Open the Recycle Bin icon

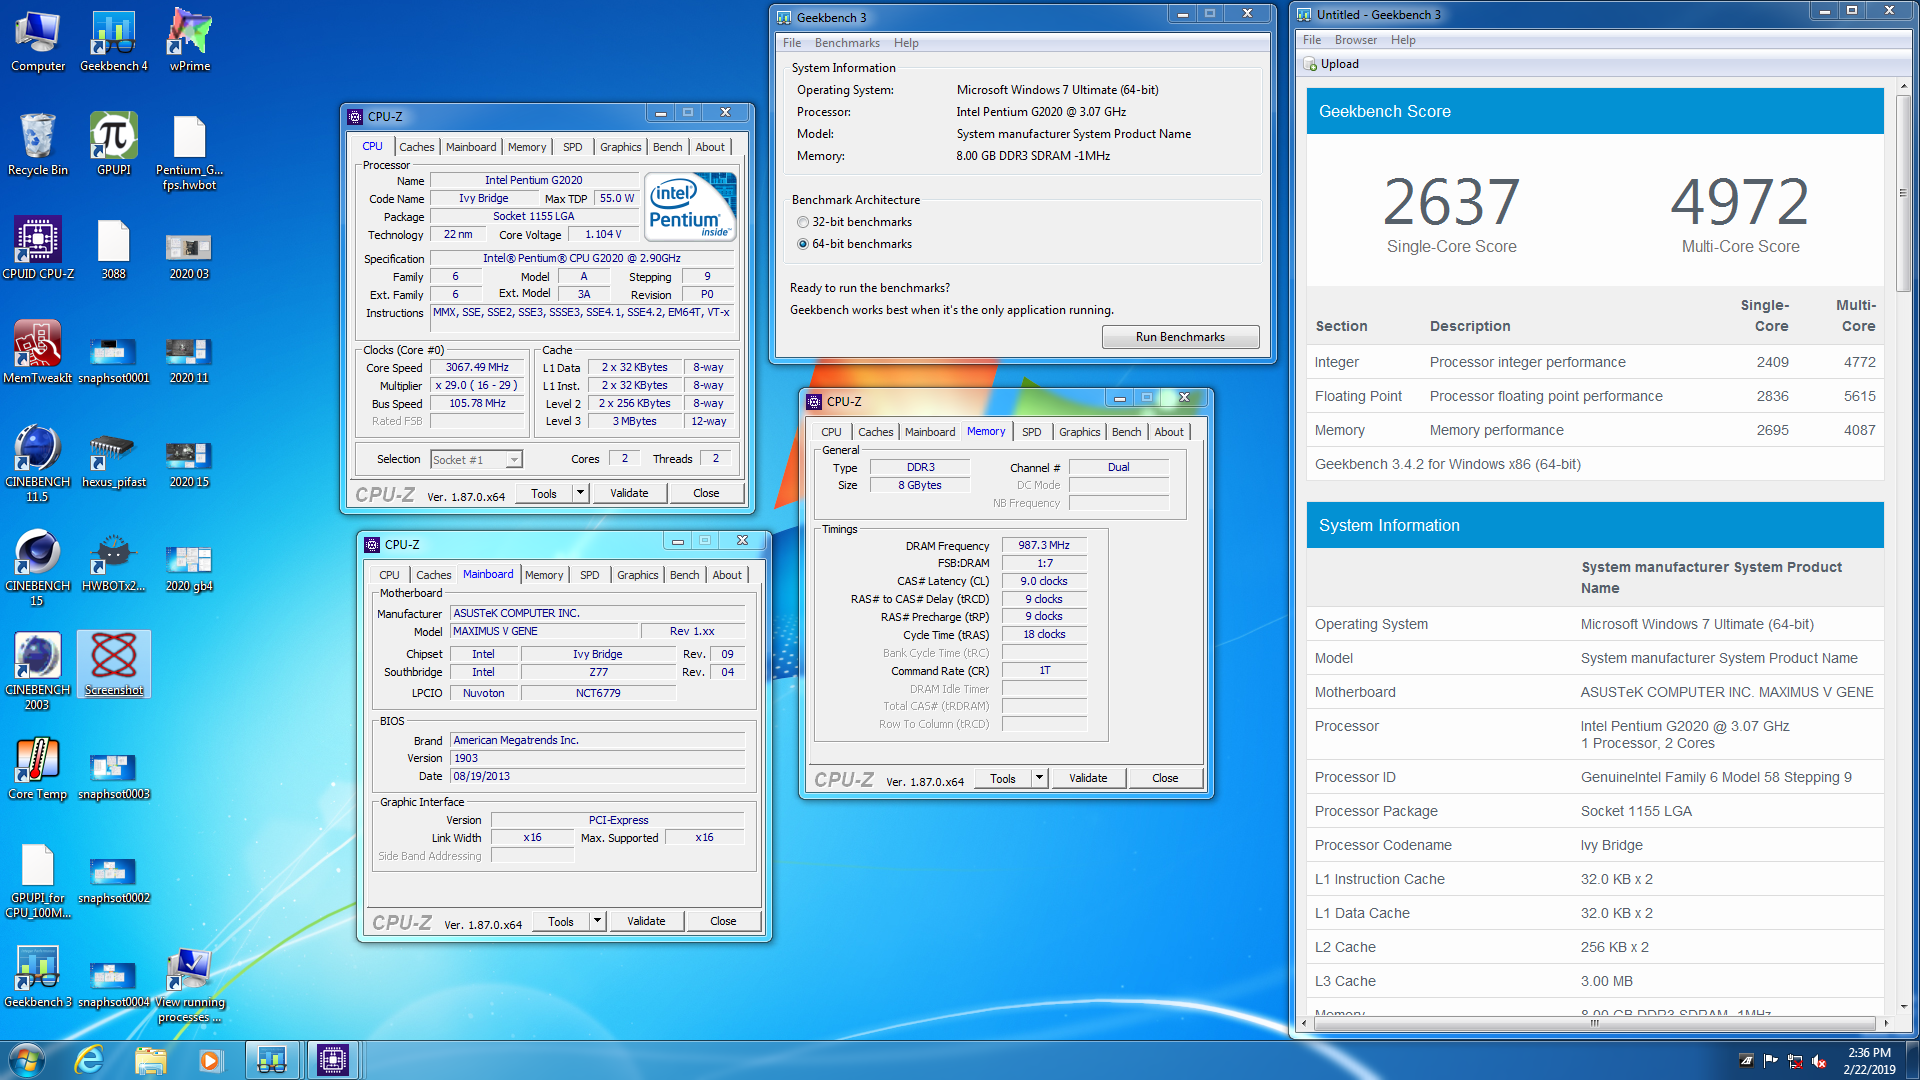[38, 145]
